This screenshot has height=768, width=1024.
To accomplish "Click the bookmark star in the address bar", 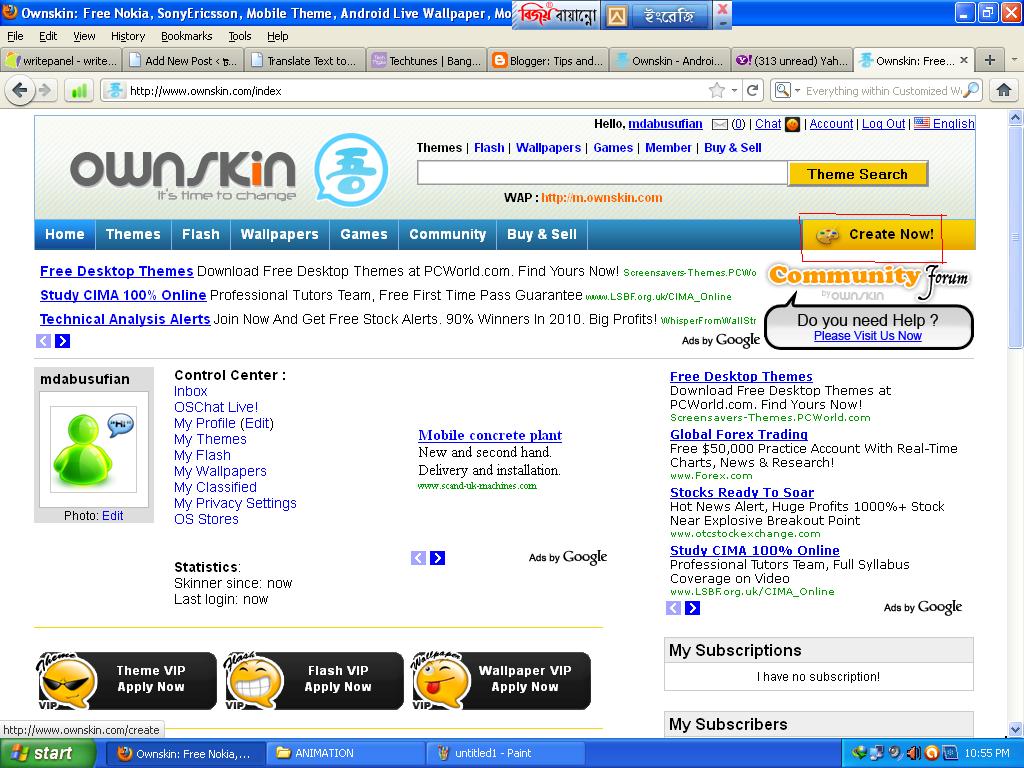I will tap(716, 91).
